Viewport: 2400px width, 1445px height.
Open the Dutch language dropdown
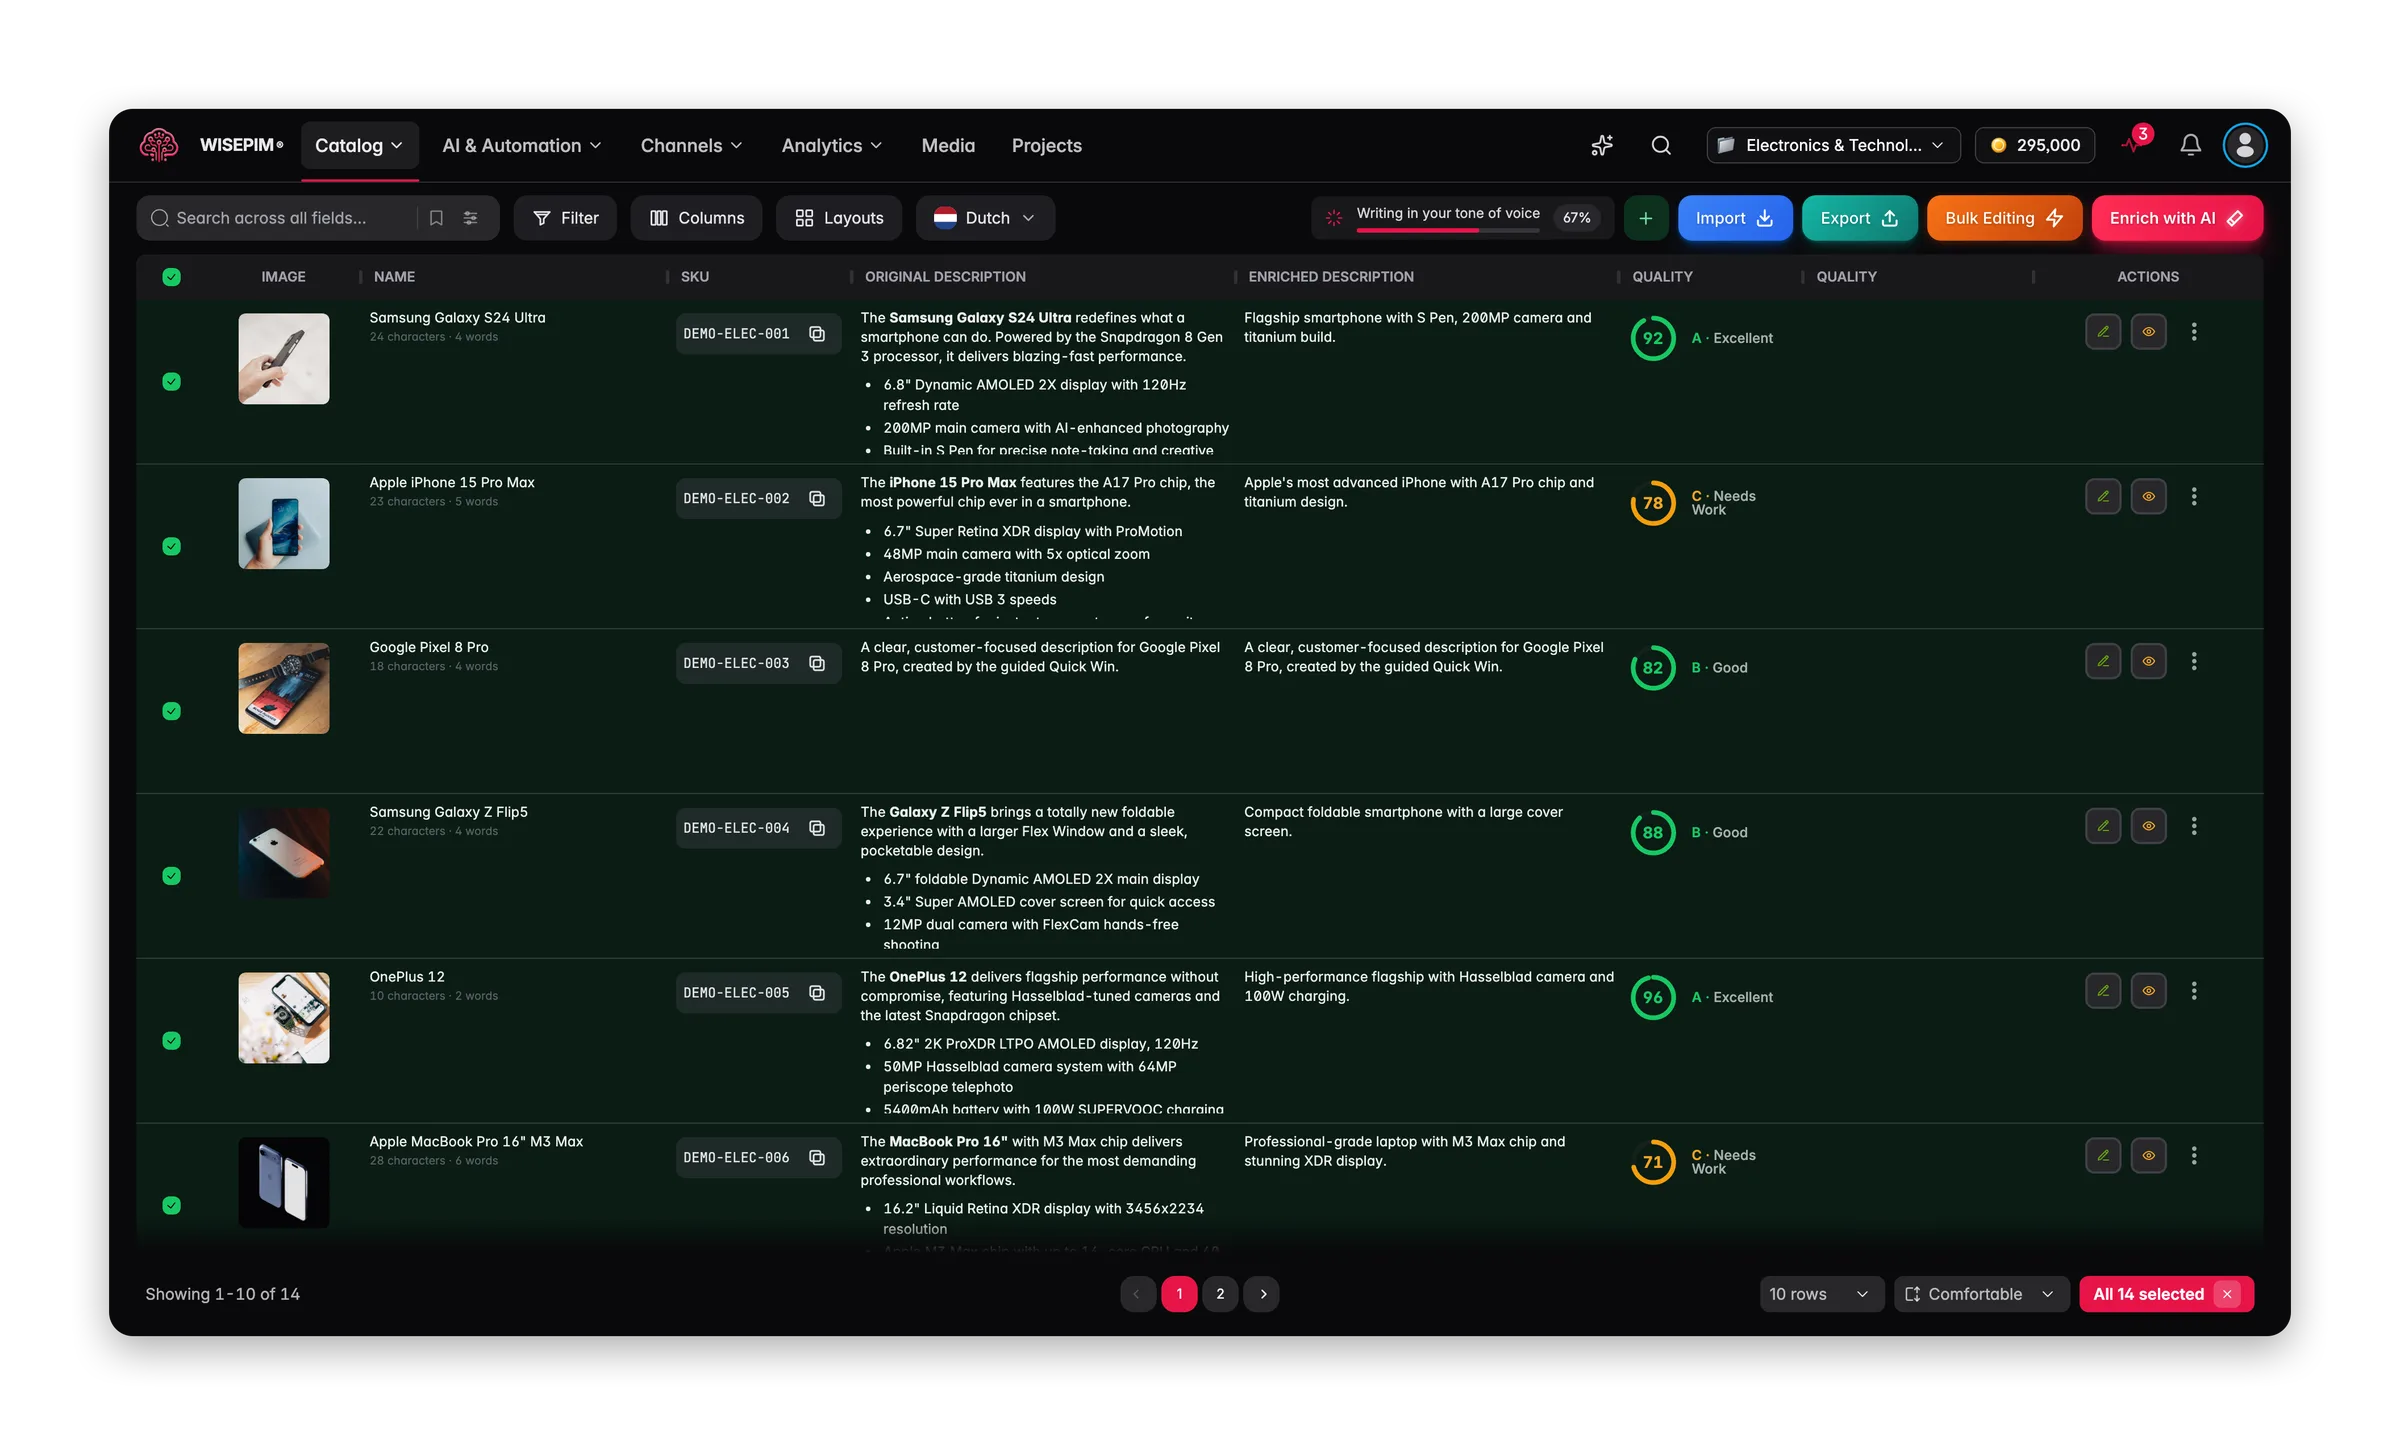(x=985, y=218)
